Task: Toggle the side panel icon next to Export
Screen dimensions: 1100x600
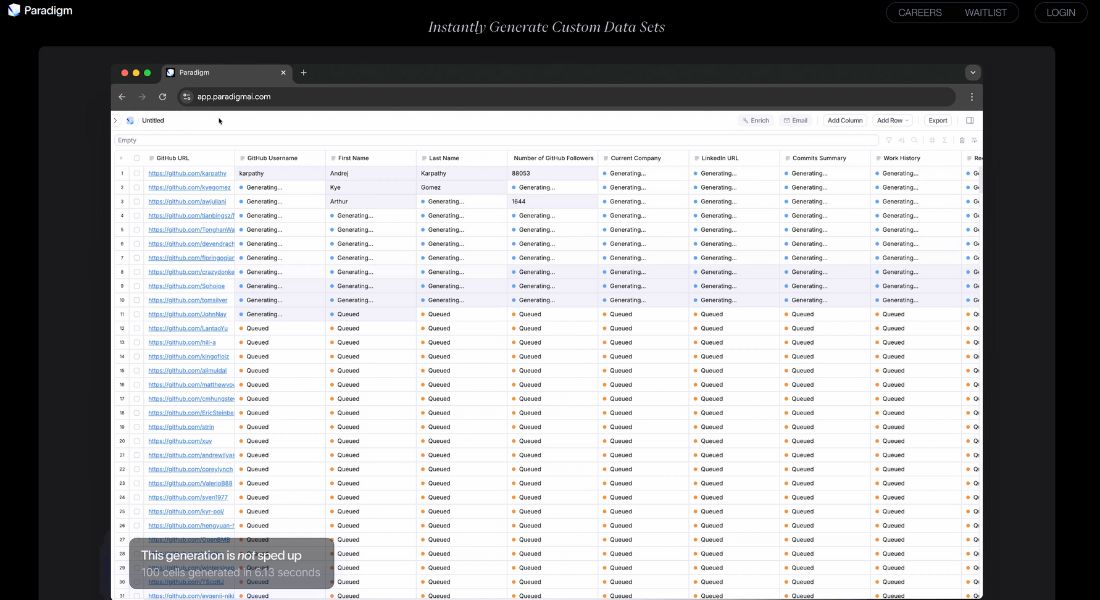Action: tap(970, 121)
